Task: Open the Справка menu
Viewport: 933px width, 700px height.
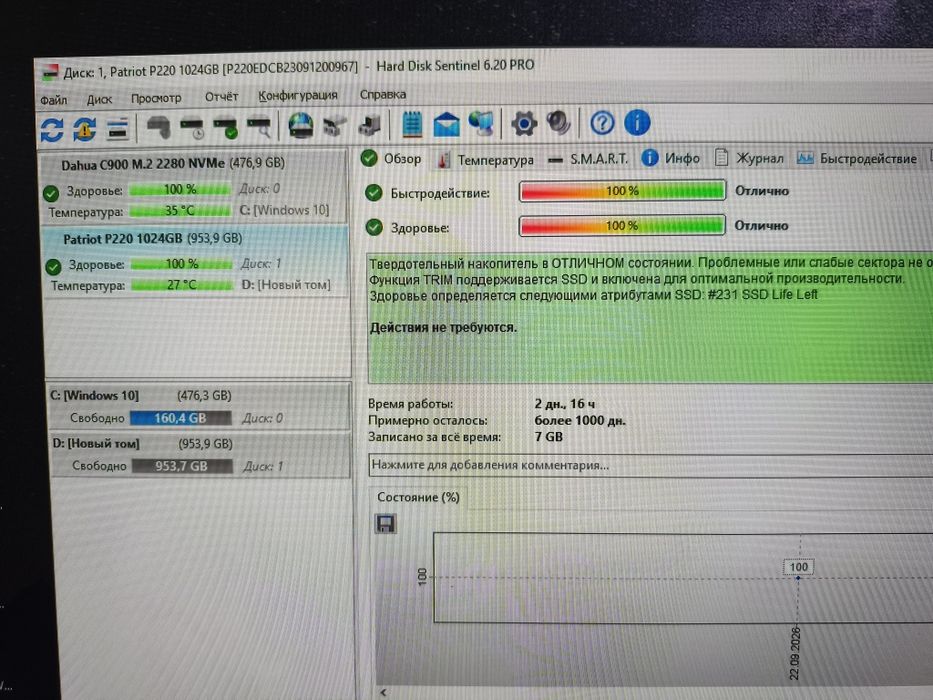Action: 383,94
